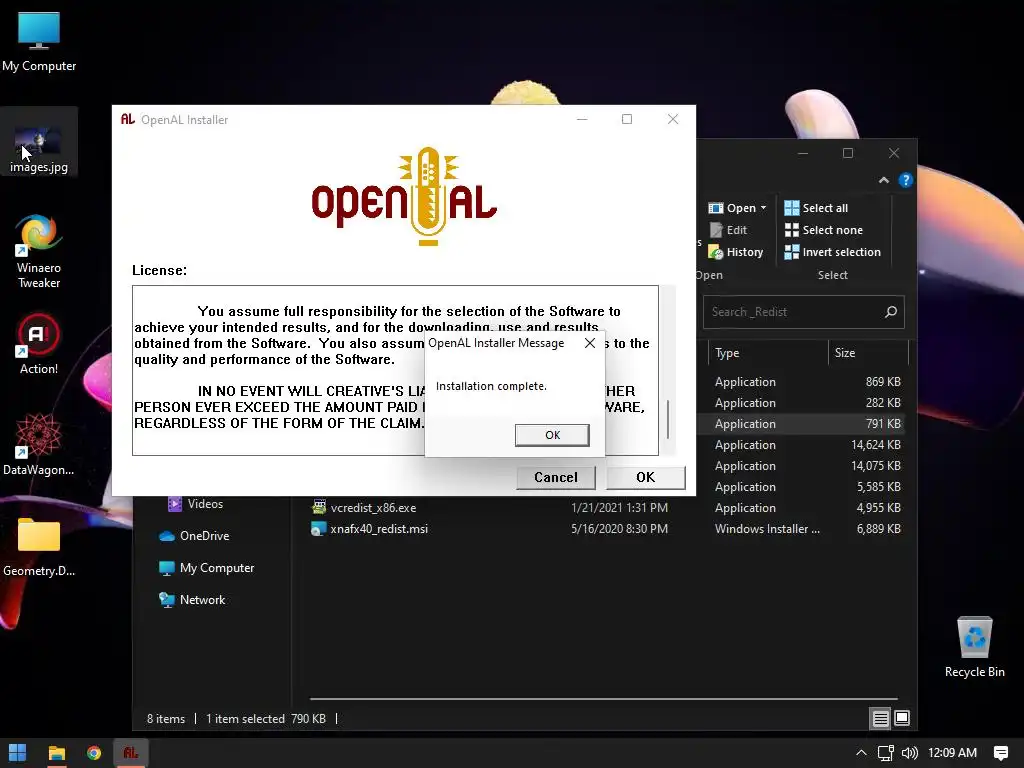Click Select none in the Explorer ribbon
This screenshot has width=1024, height=768.
coord(824,230)
